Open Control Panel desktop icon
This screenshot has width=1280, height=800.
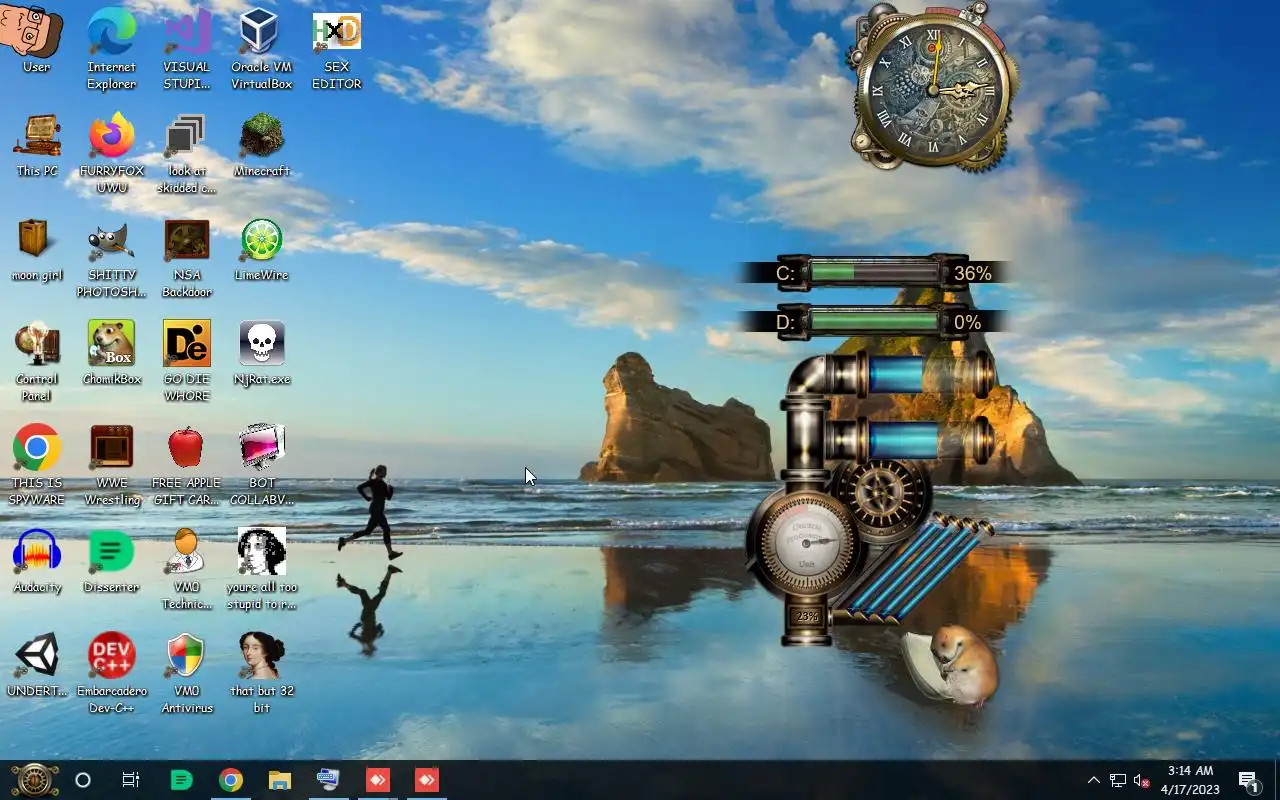(36, 362)
